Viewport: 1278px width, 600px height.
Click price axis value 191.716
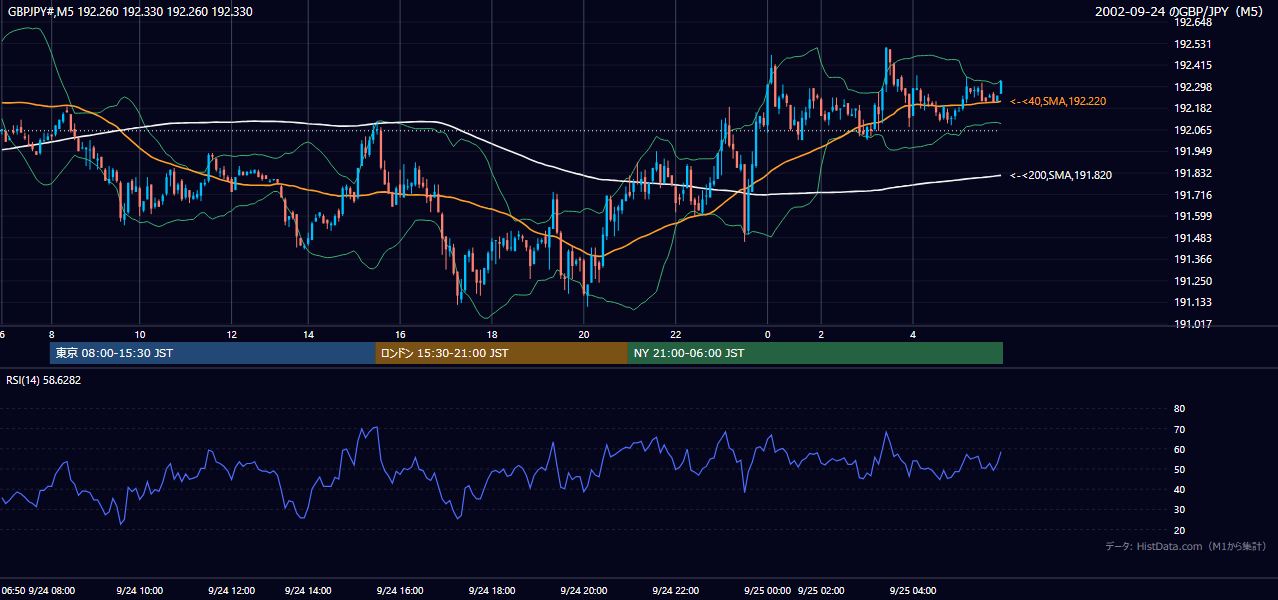1192,195
